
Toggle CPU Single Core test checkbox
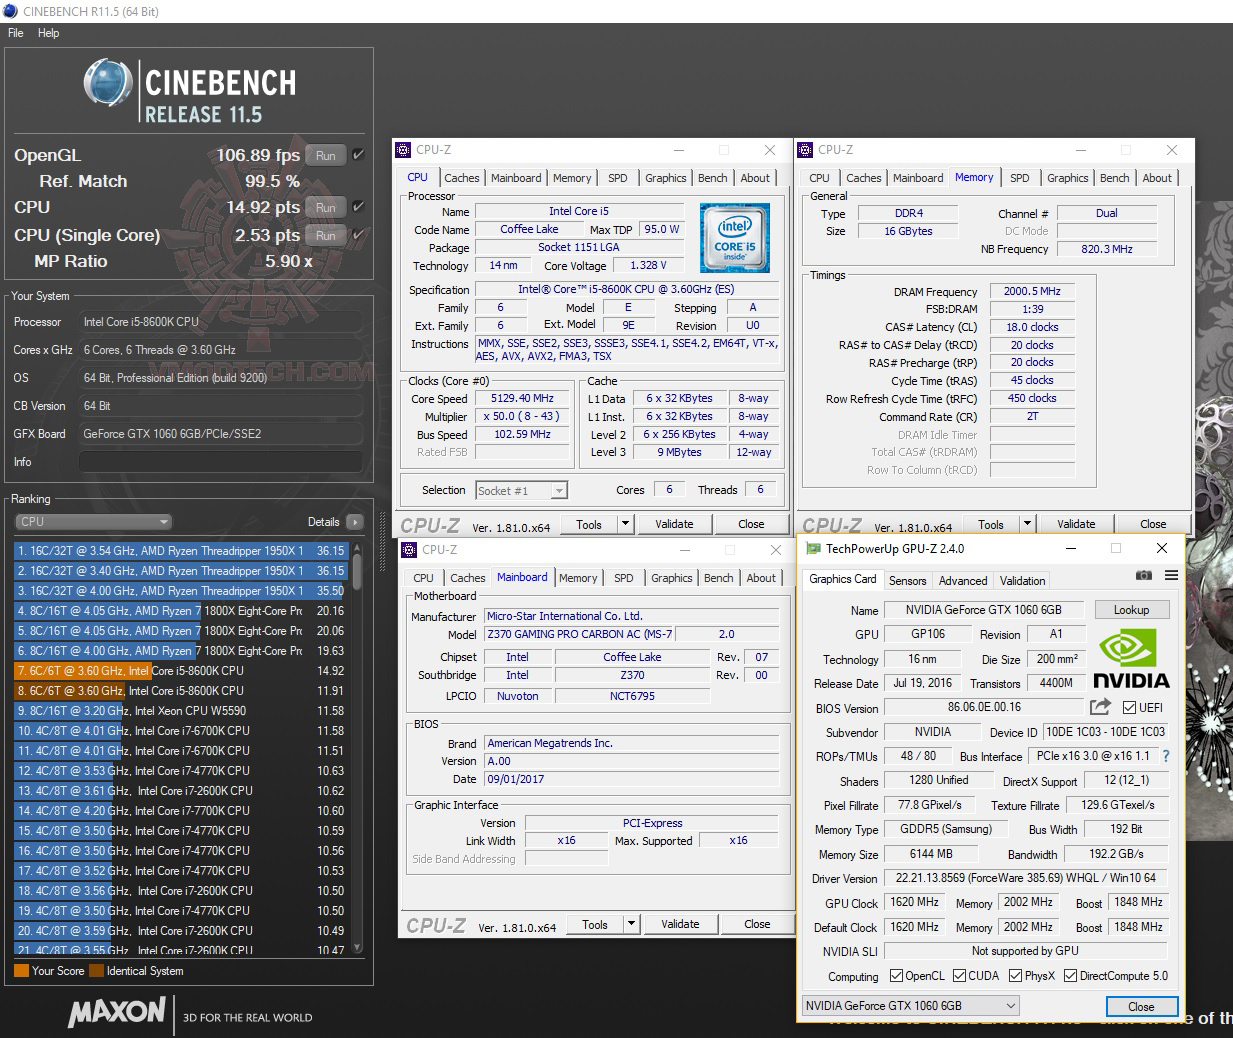point(358,235)
